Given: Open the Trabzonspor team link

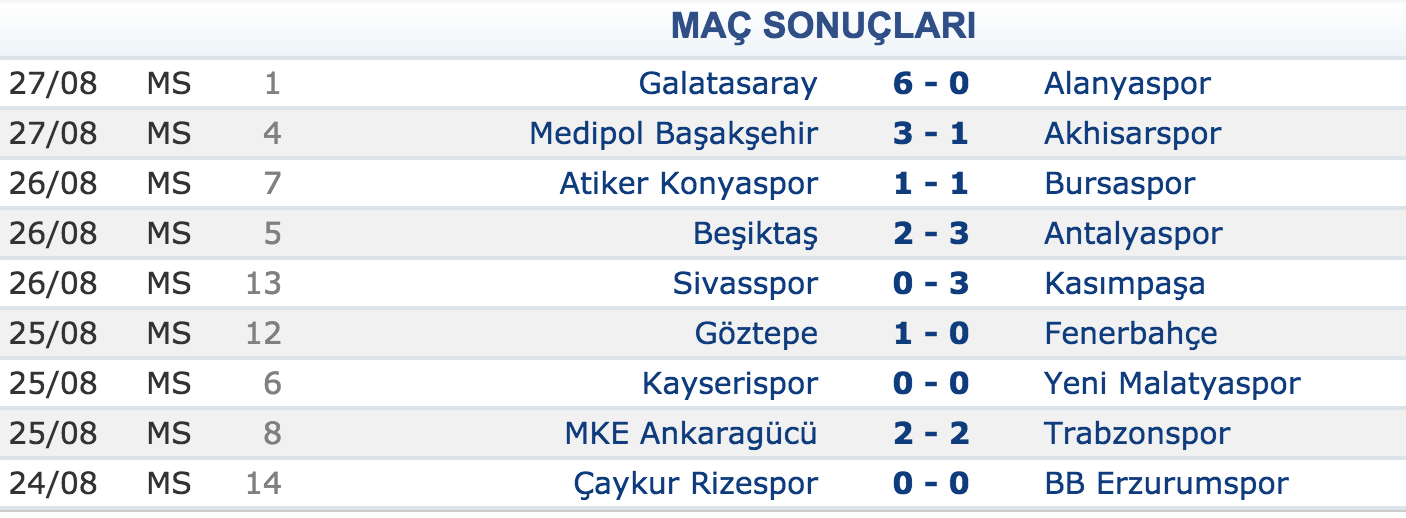Looking at the screenshot, I should [x=1137, y=434].
